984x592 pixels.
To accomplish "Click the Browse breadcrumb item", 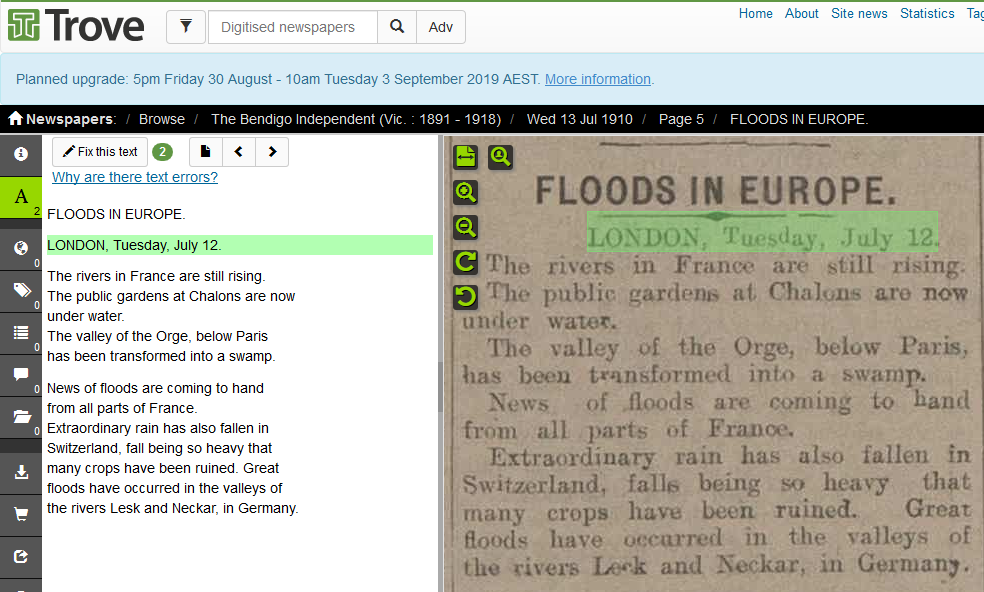I will (x=162, y=119).
